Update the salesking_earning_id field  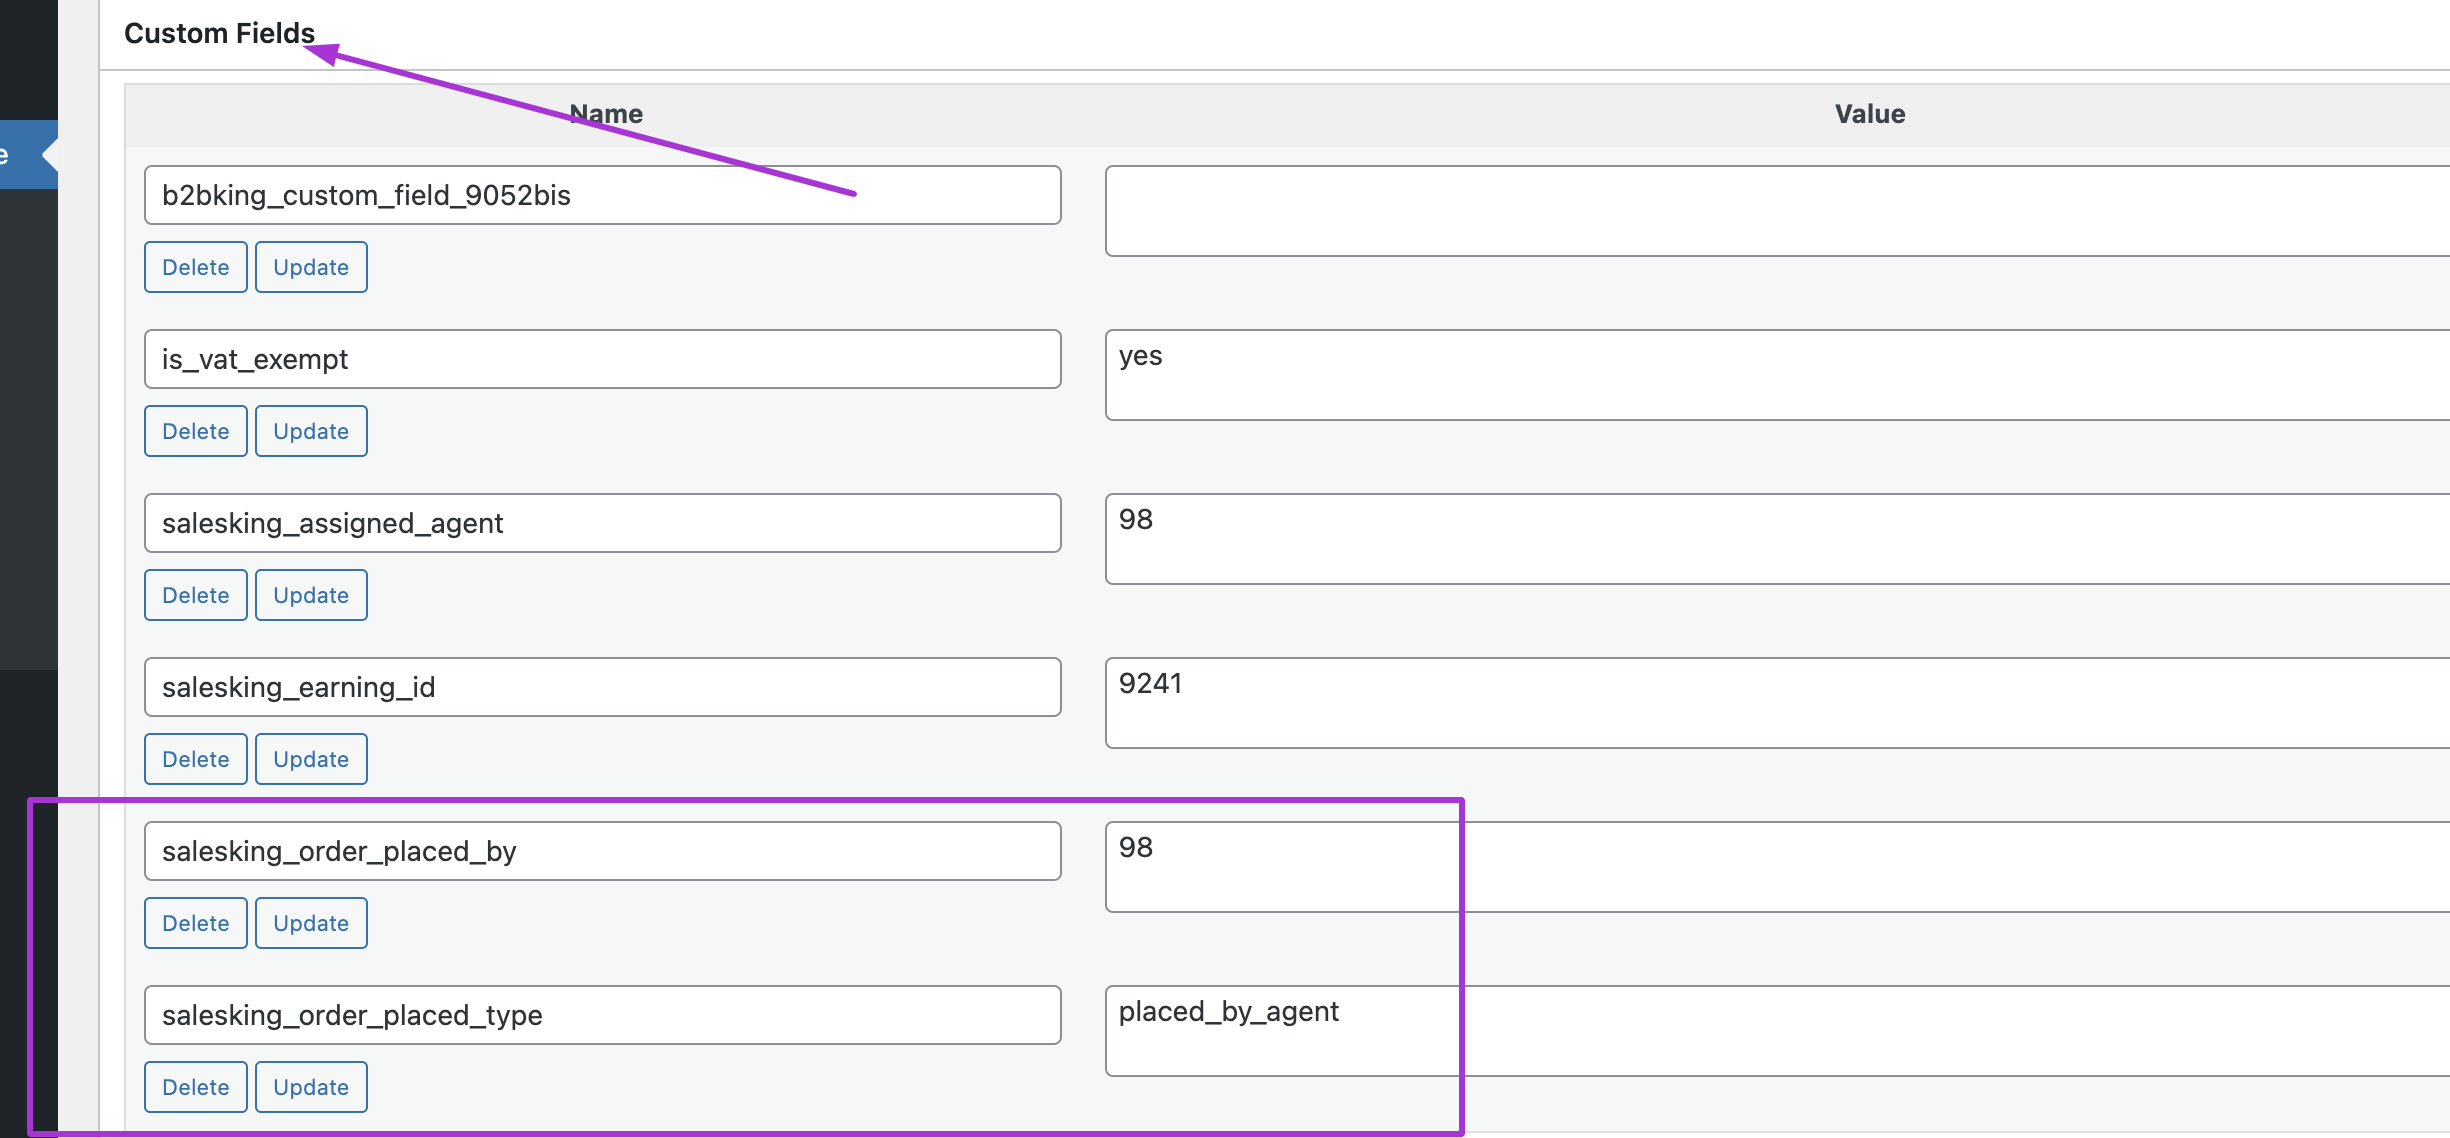pos(311,759)
